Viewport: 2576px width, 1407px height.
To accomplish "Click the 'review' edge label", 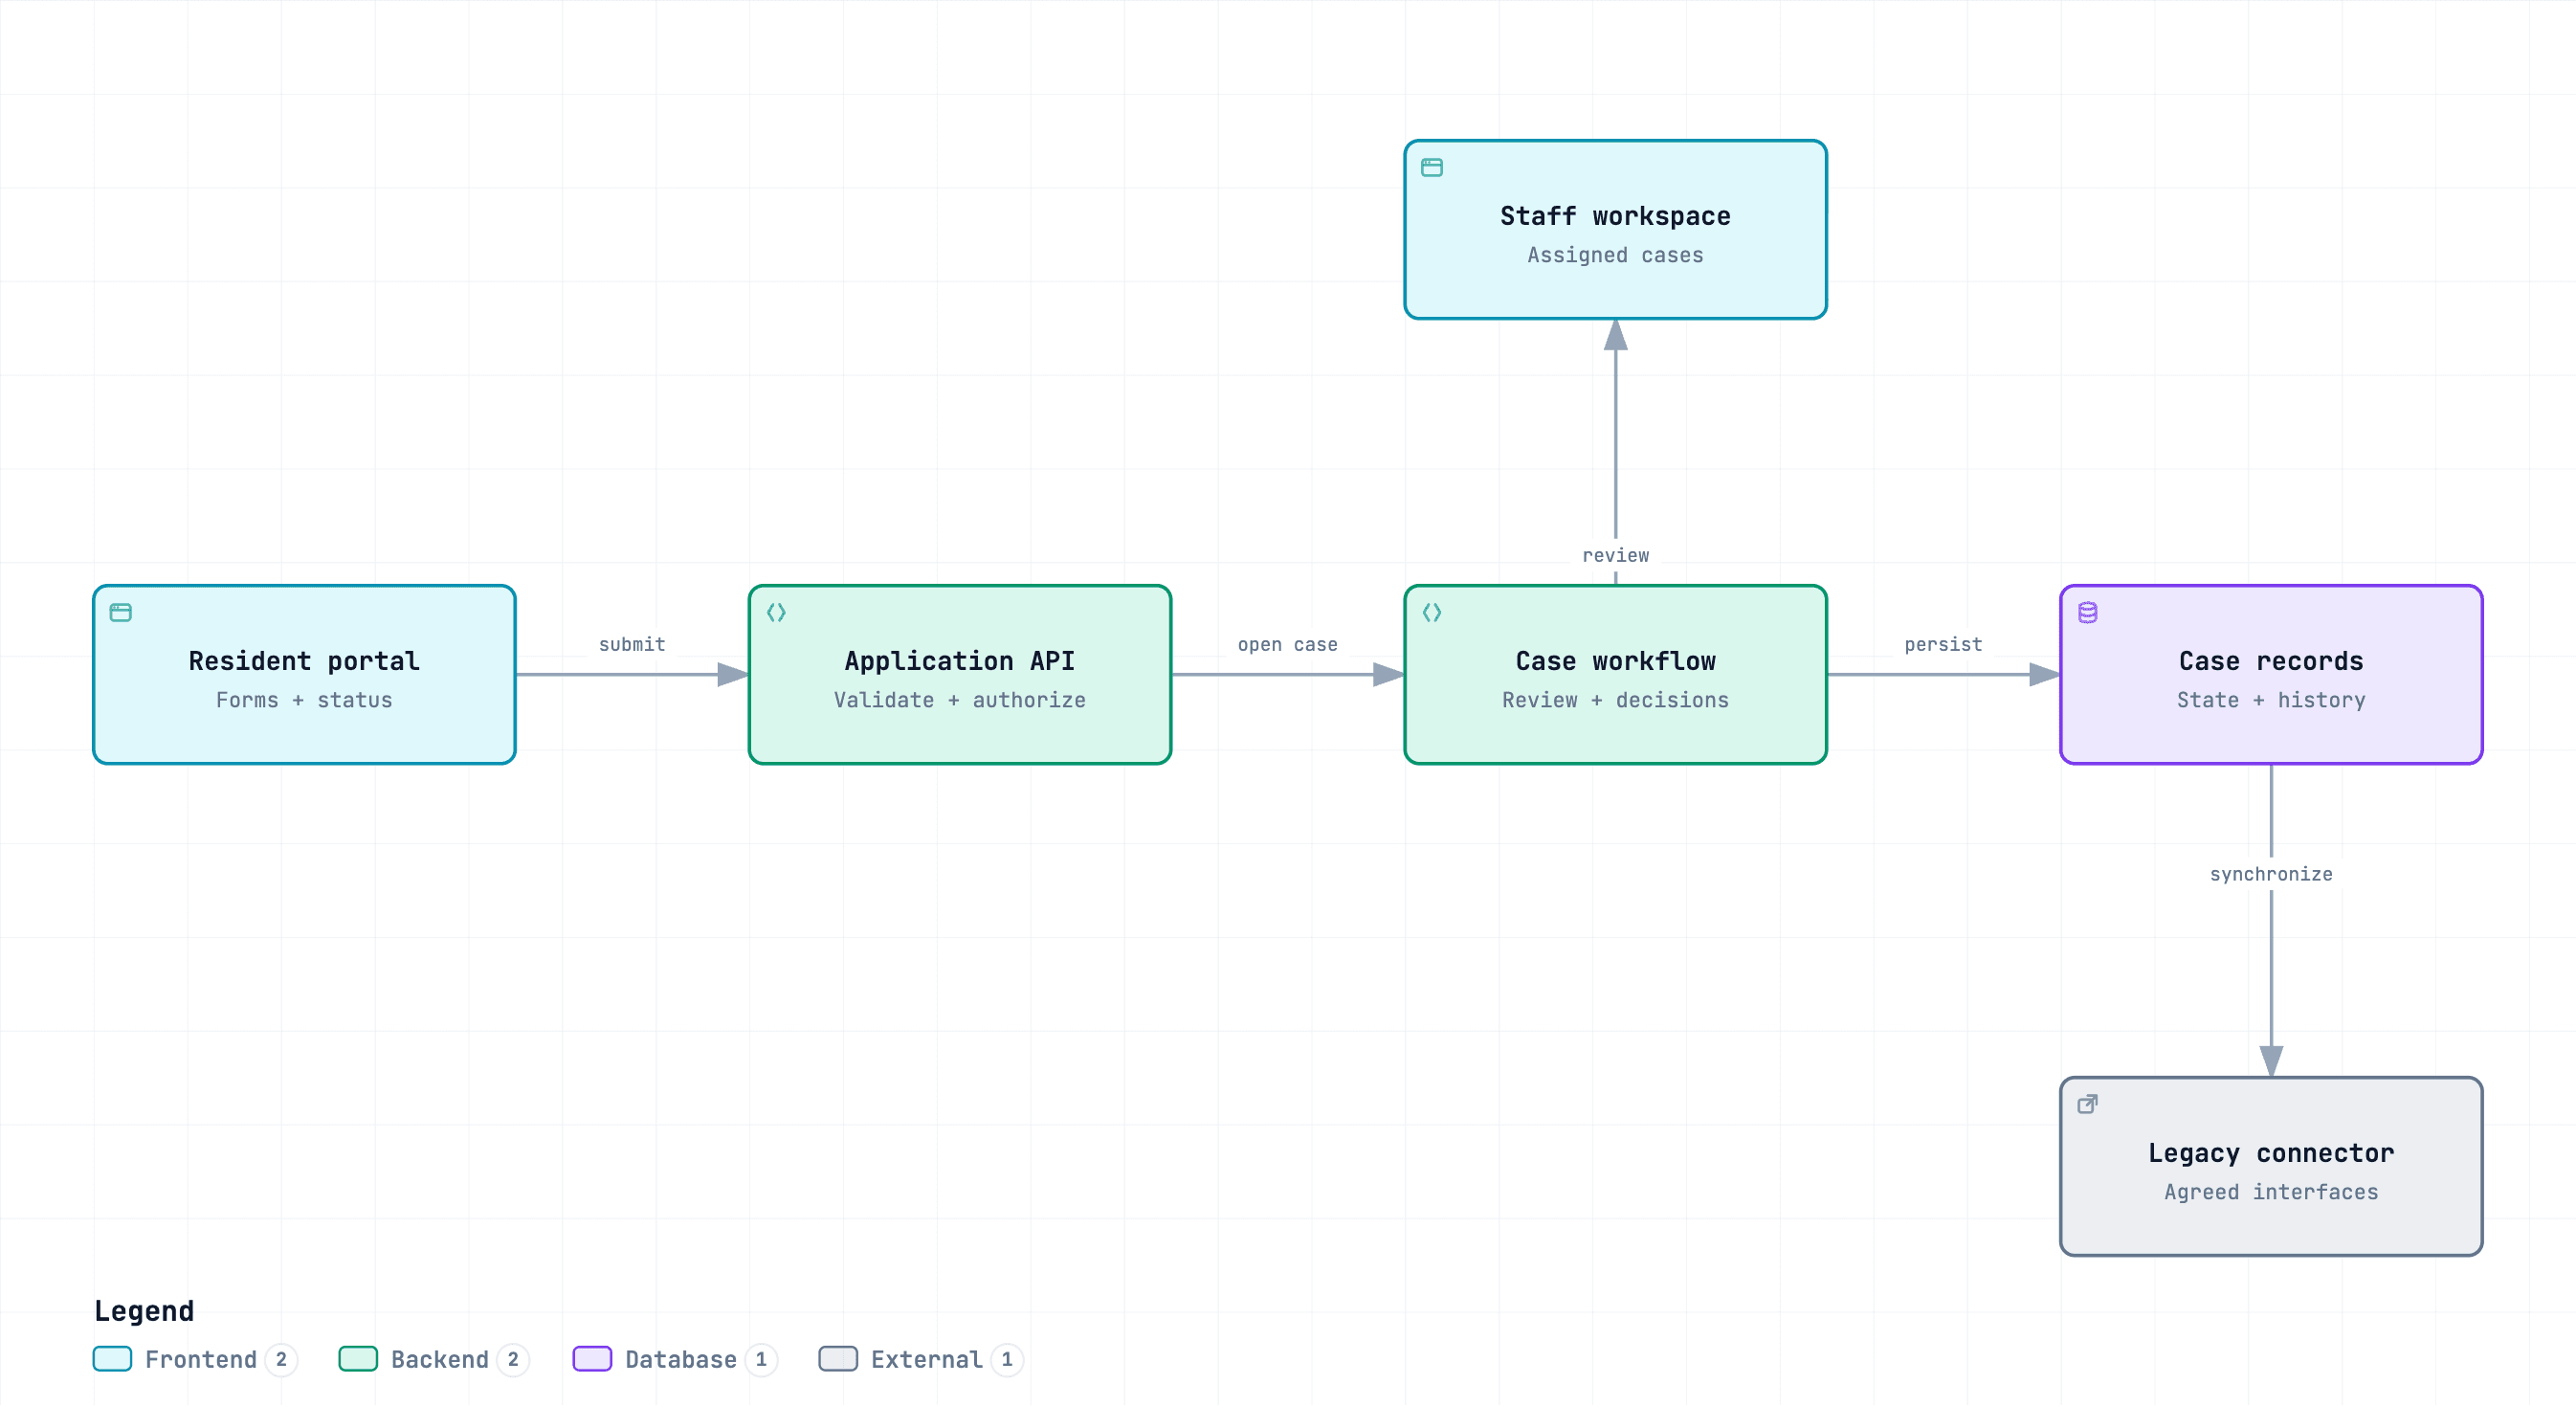I will pos(1616,555).
